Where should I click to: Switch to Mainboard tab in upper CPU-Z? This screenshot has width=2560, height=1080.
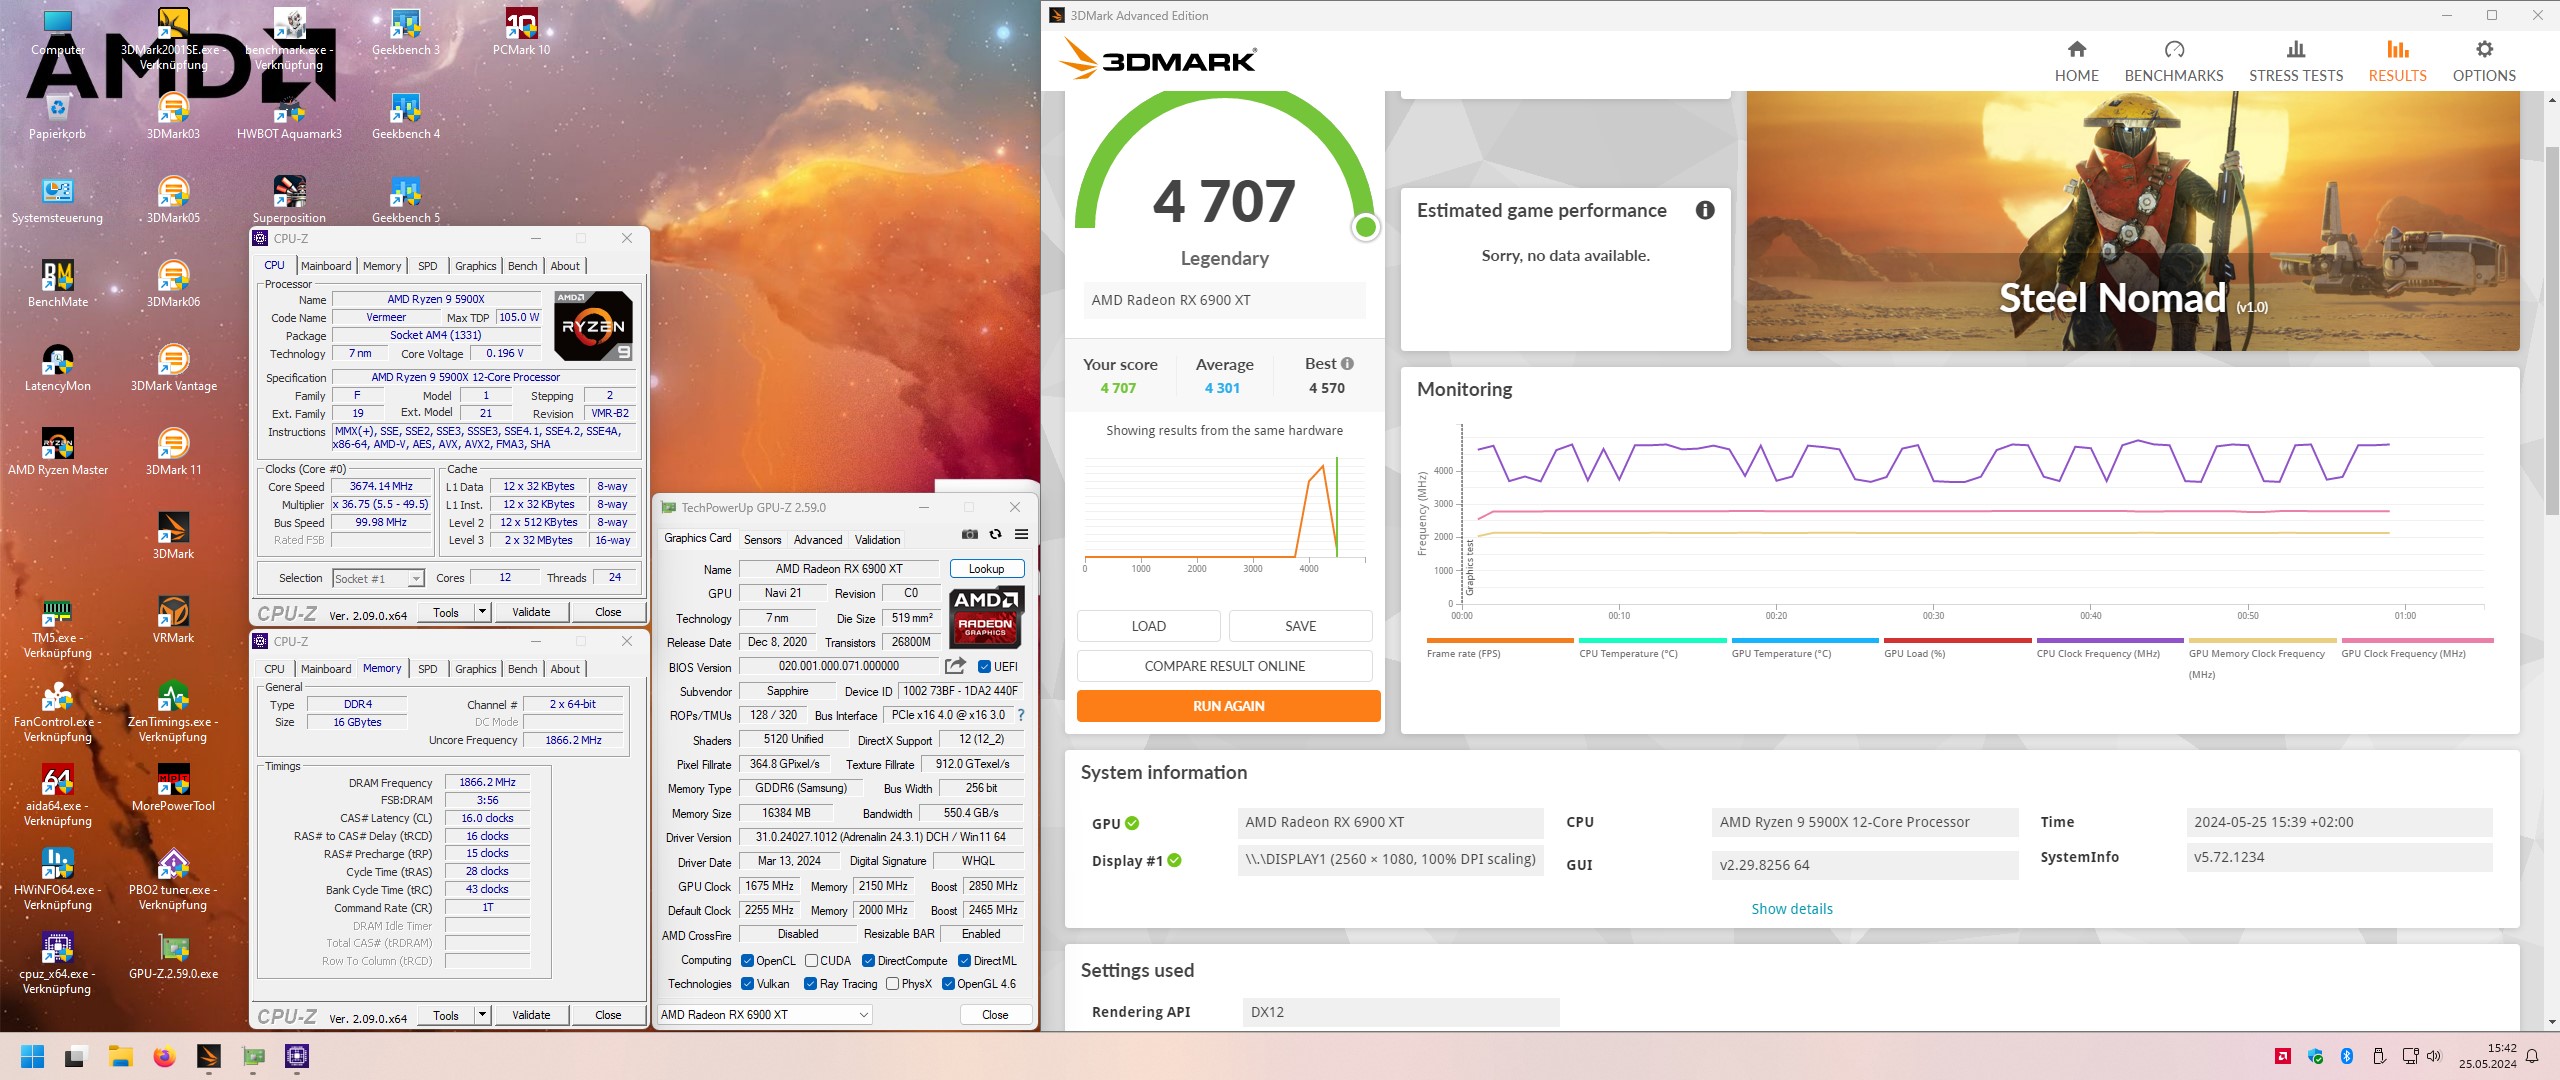(326, 266)
